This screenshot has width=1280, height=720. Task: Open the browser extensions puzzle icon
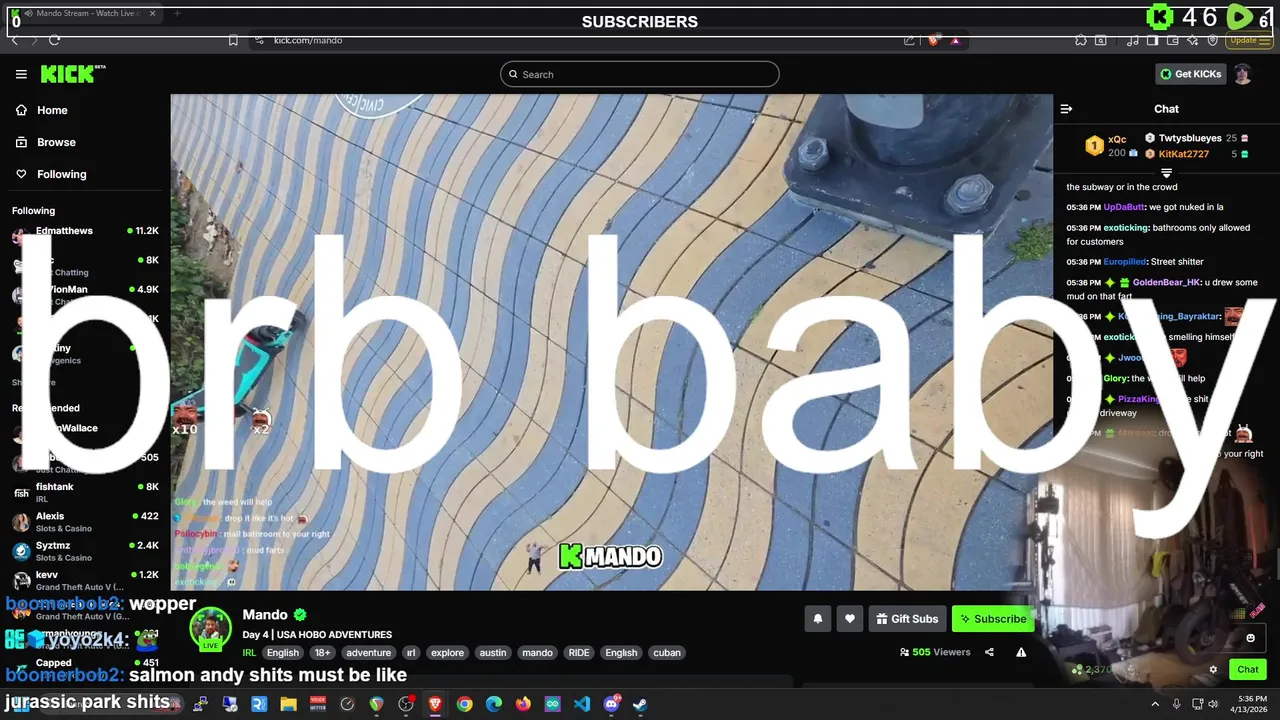click(x=1081, y=40)
